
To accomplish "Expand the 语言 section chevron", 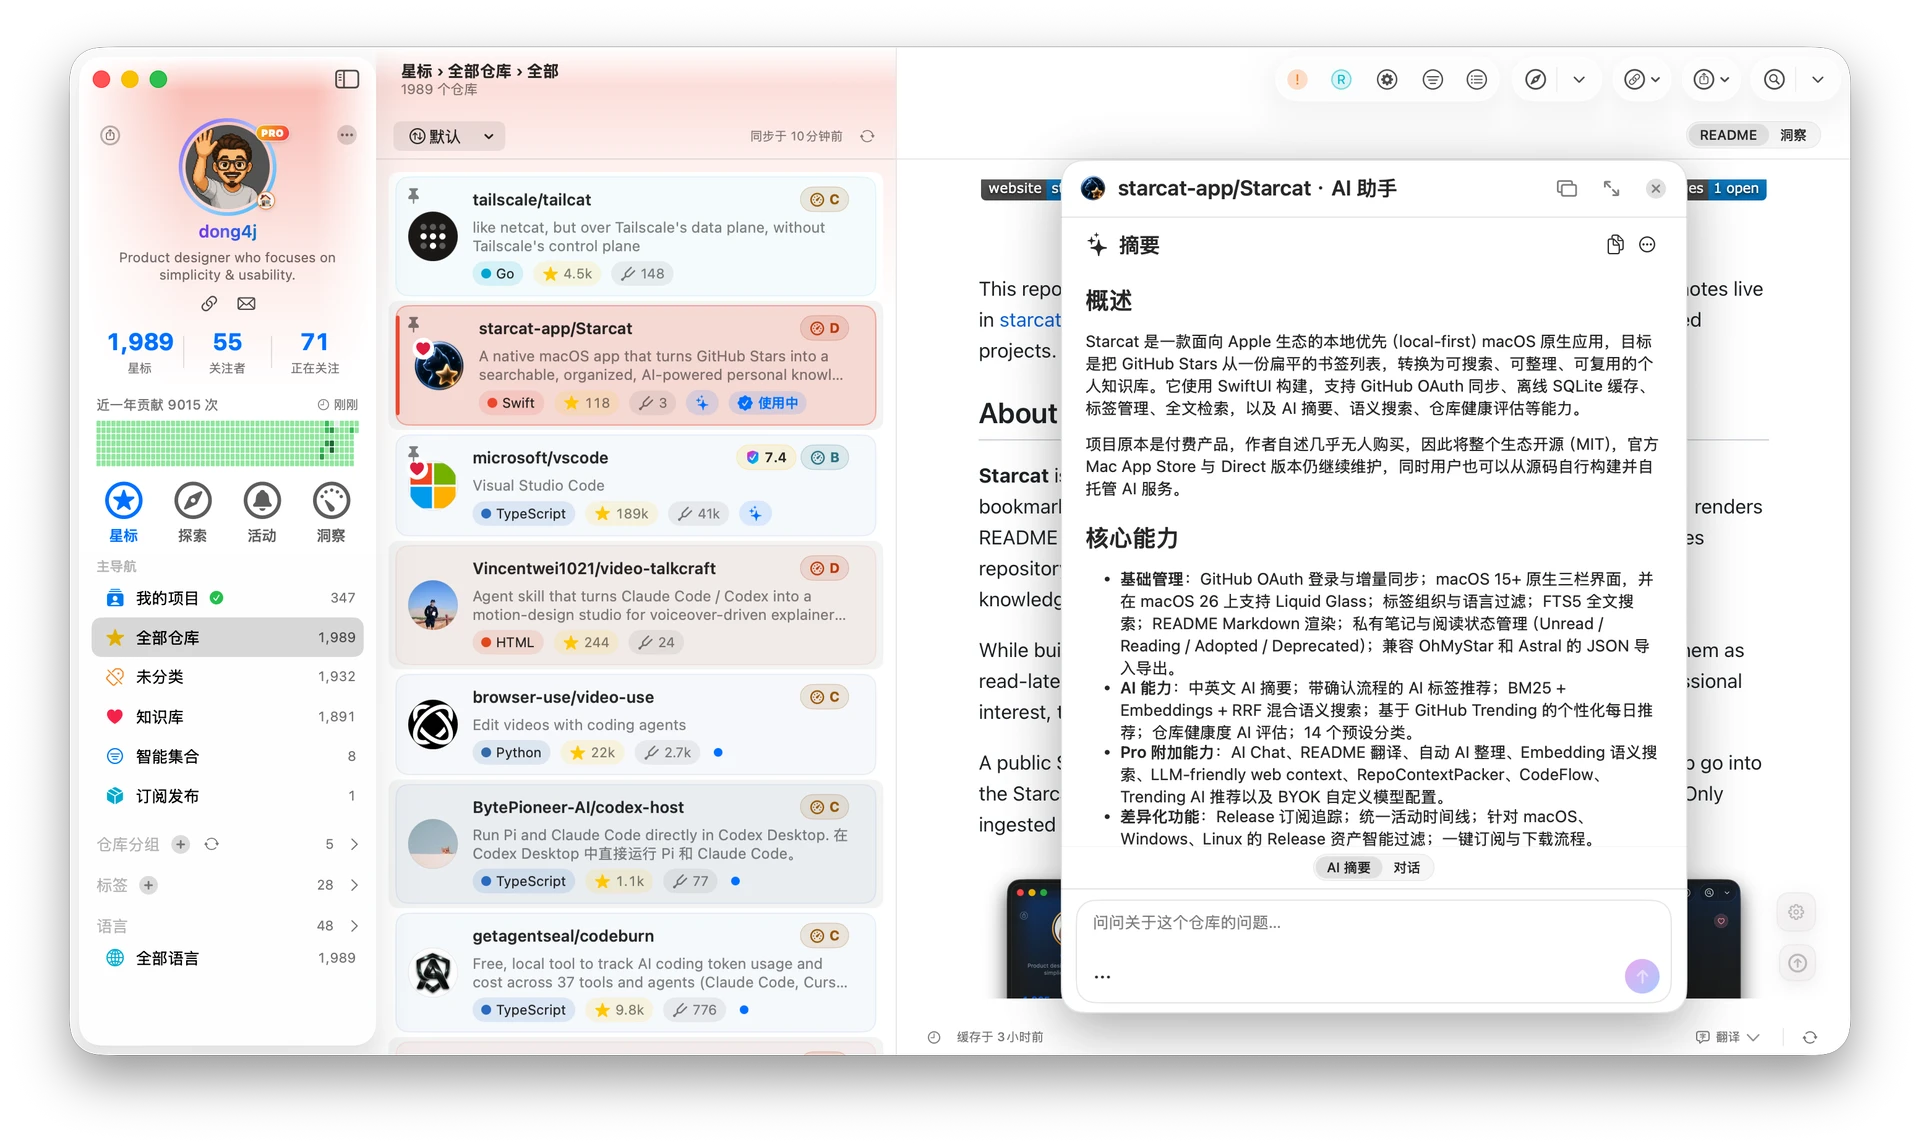I will click(354, 926).
